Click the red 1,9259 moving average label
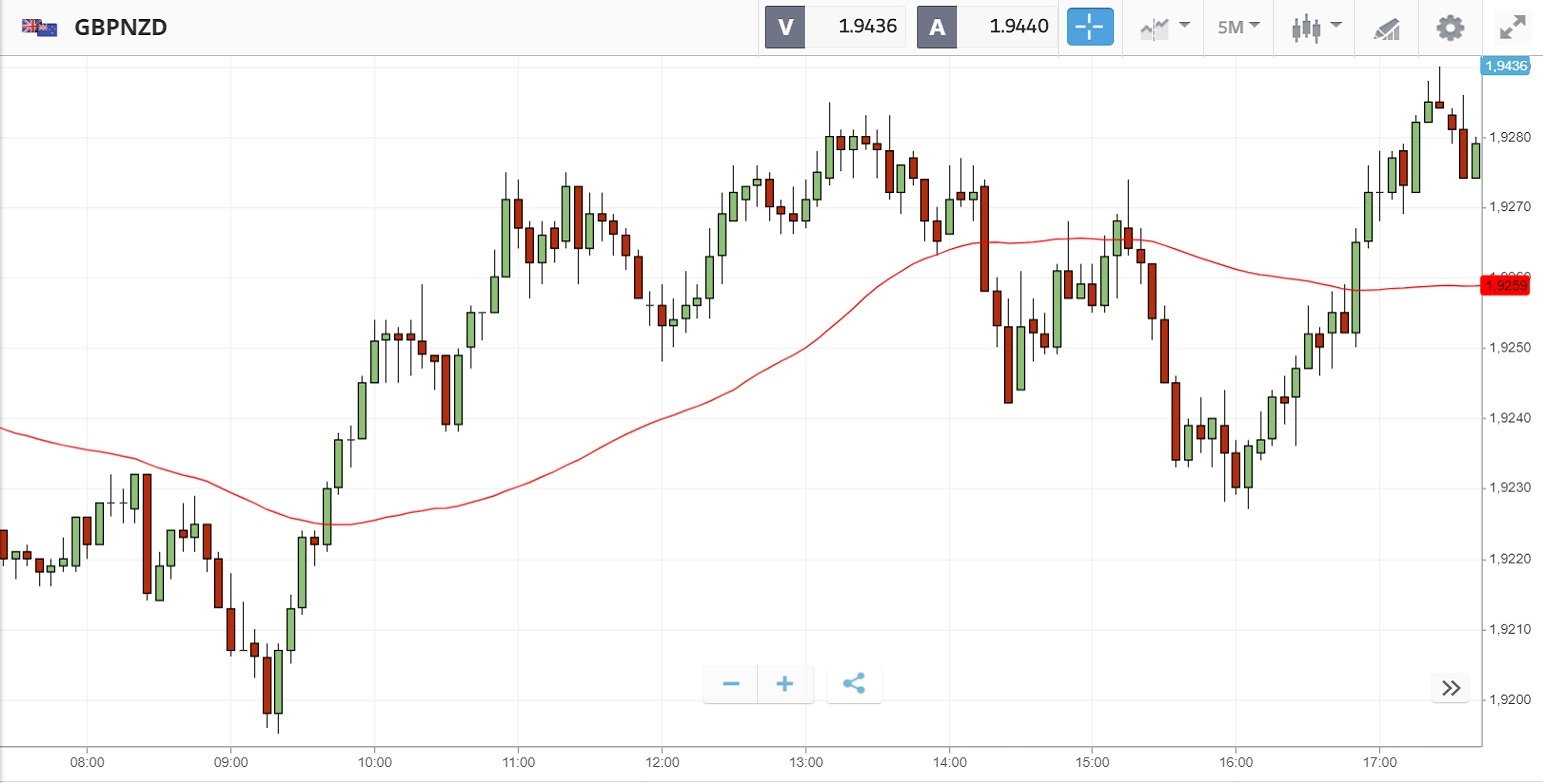The height and width of the screenshot is (783, 1543). [1504, 286]
